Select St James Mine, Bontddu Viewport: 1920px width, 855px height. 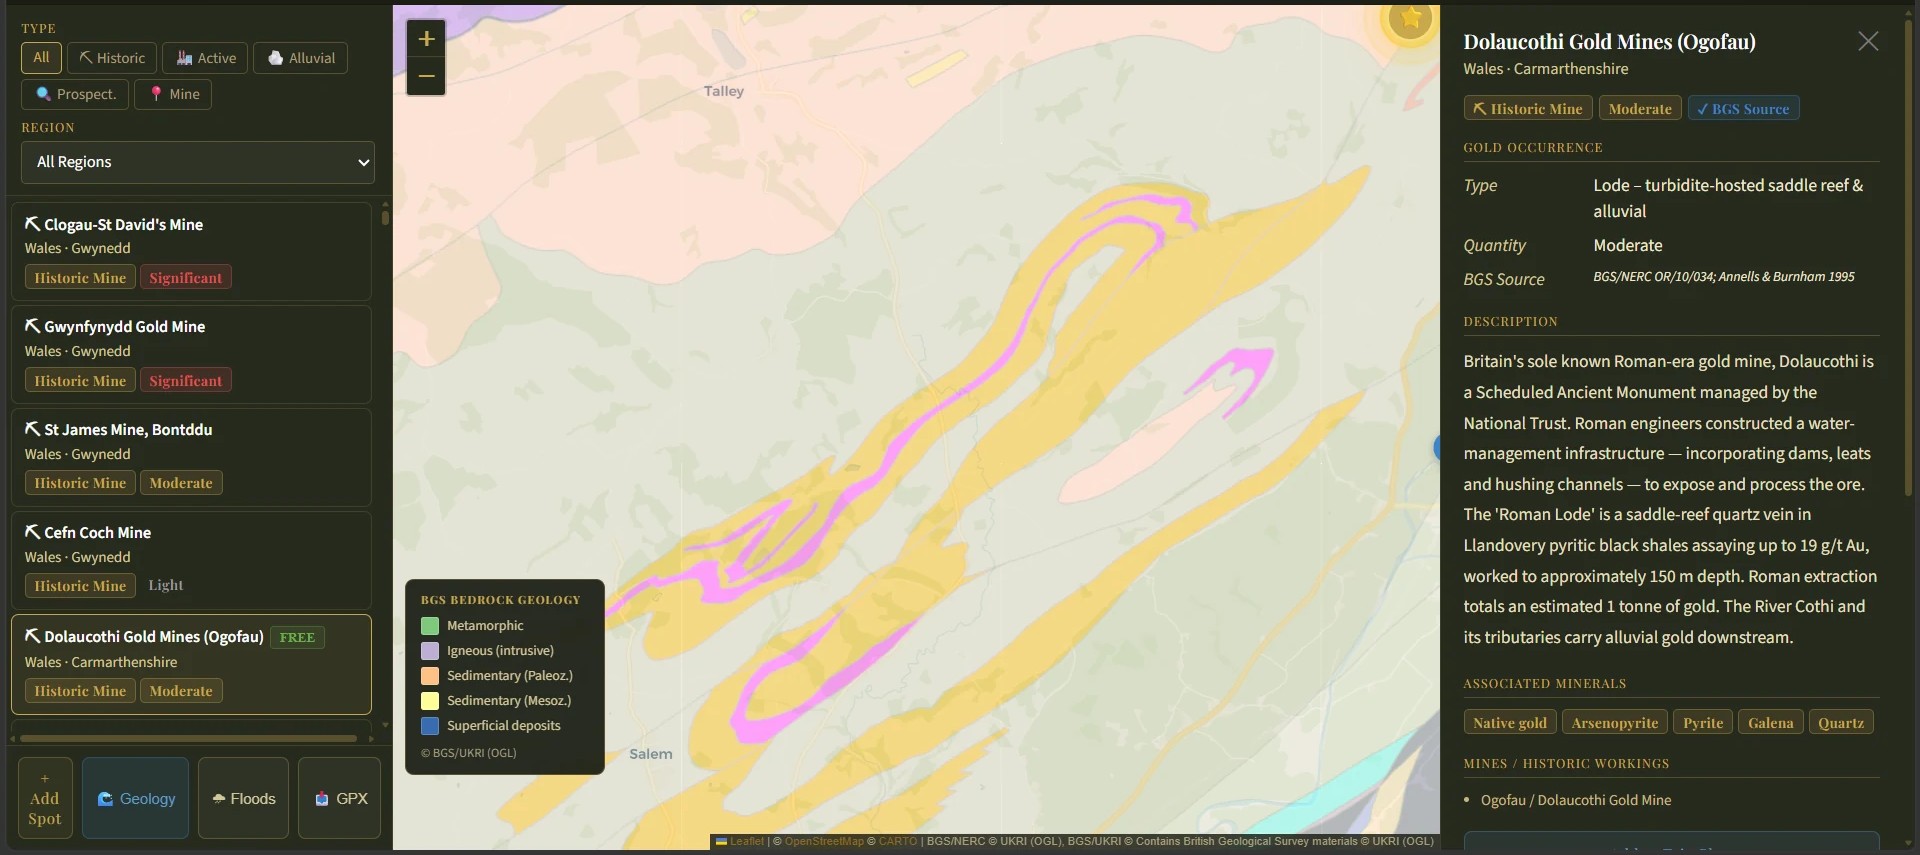pos(191,457)
